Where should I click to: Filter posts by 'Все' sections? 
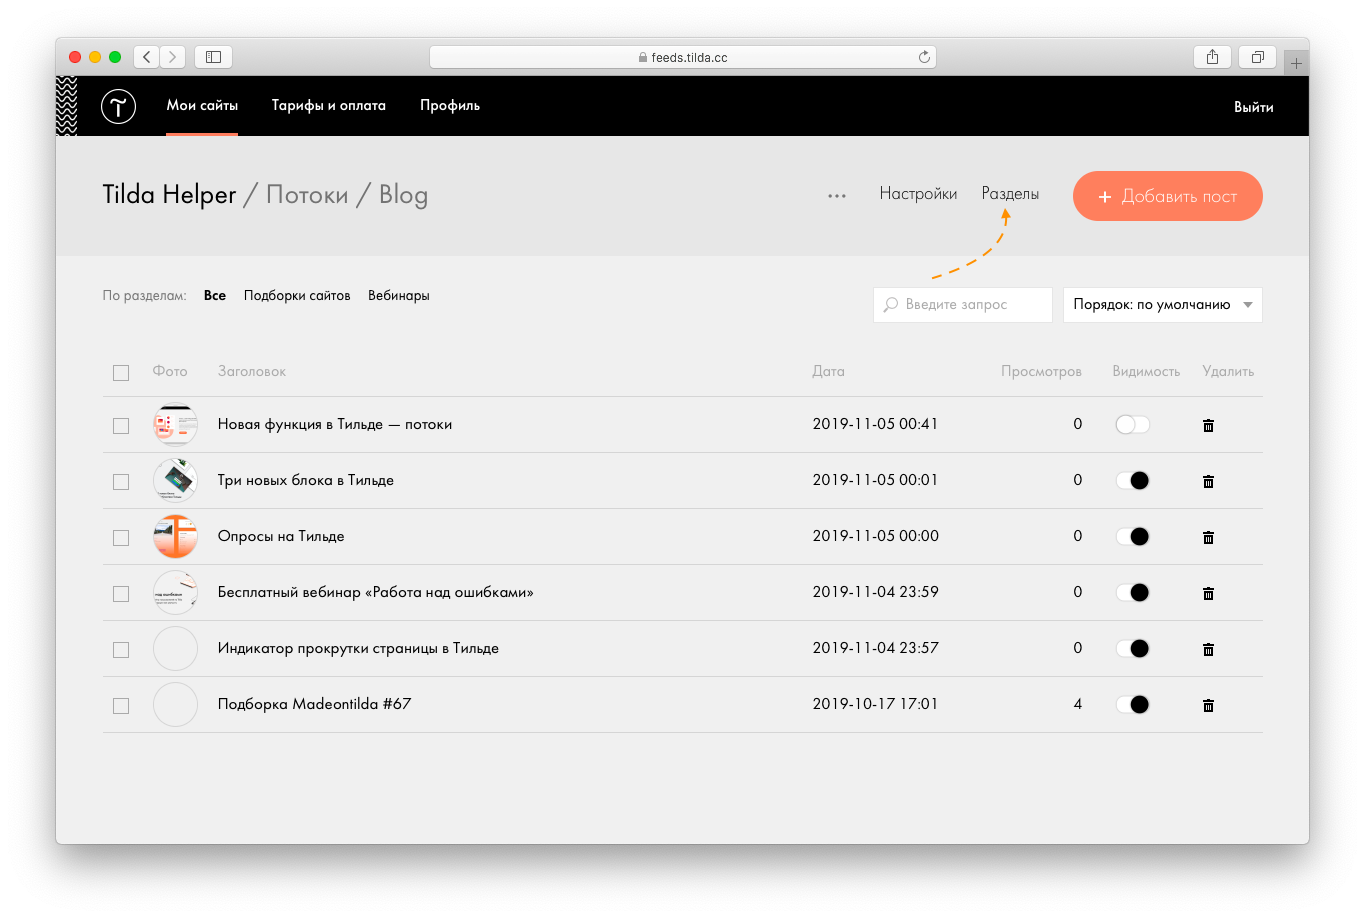click(x=215, y=296)
